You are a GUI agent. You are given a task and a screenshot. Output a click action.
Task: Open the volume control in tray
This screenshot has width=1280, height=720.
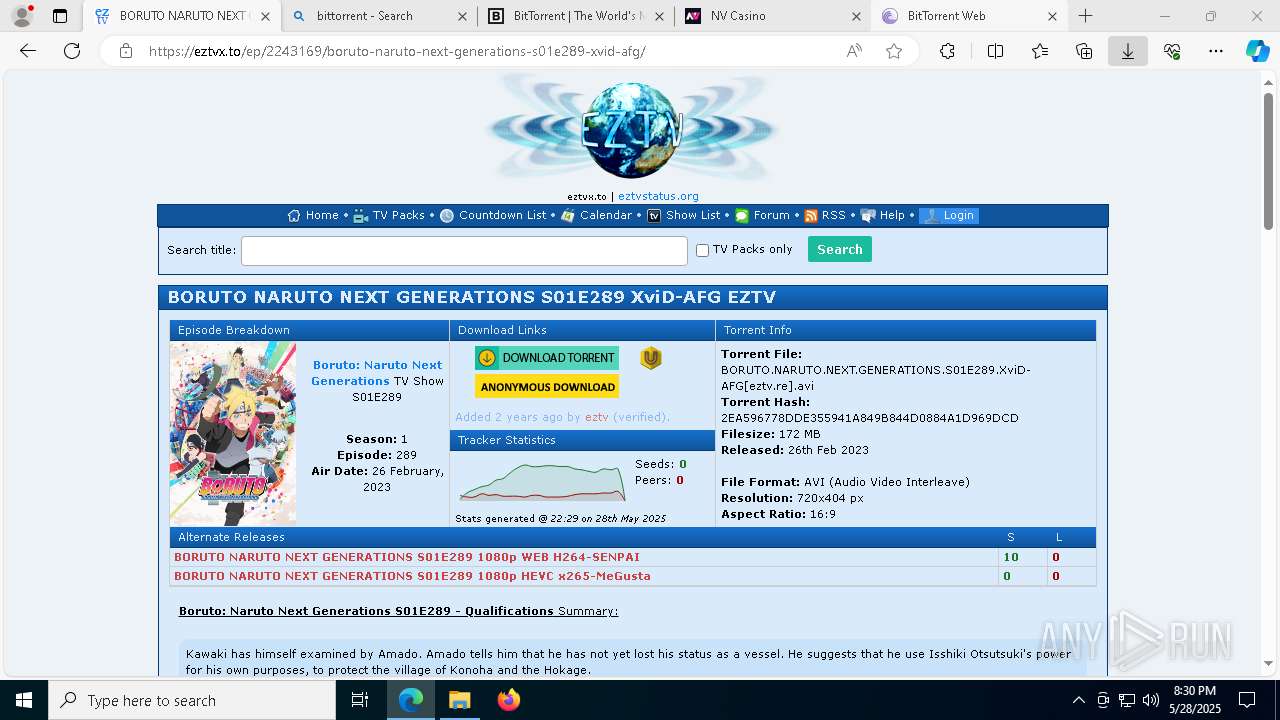tap(1151, 700)
